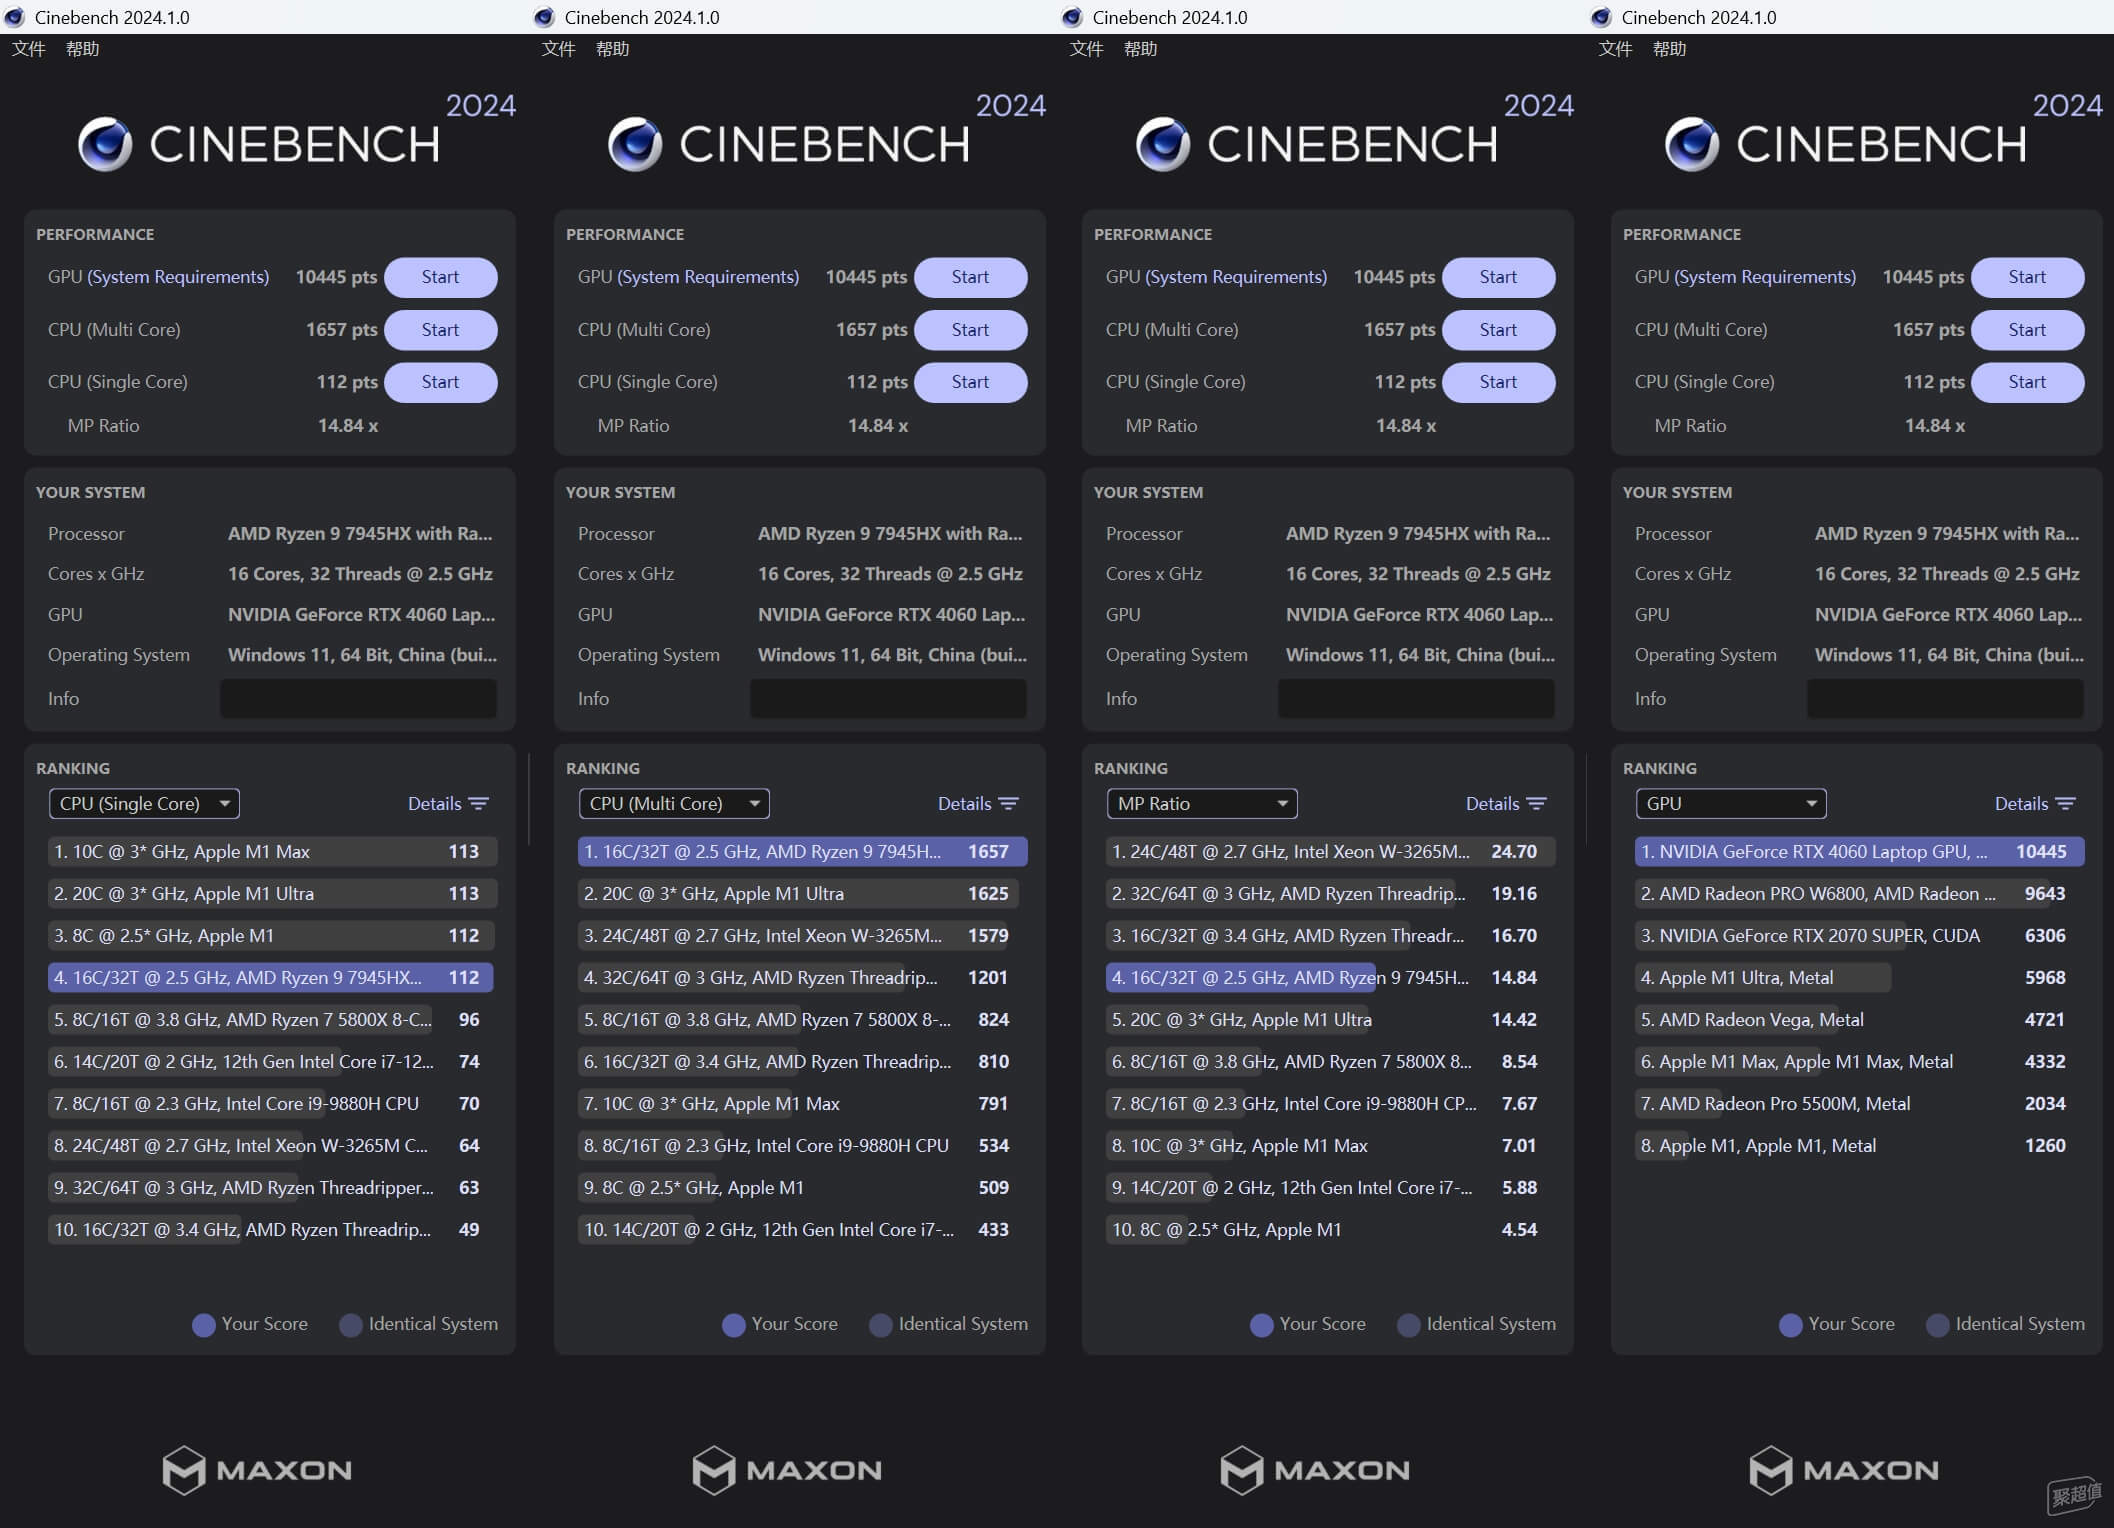Click Details link in the GPU ranking window
Image resolution: width=2114 pixels, height=1528 pixels.
click(x=2021, y=804)
